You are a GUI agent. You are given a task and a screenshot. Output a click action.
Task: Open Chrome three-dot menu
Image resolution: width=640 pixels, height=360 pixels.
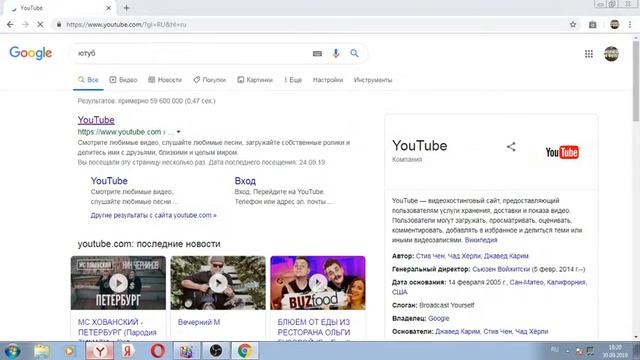(x=630, y=24)
